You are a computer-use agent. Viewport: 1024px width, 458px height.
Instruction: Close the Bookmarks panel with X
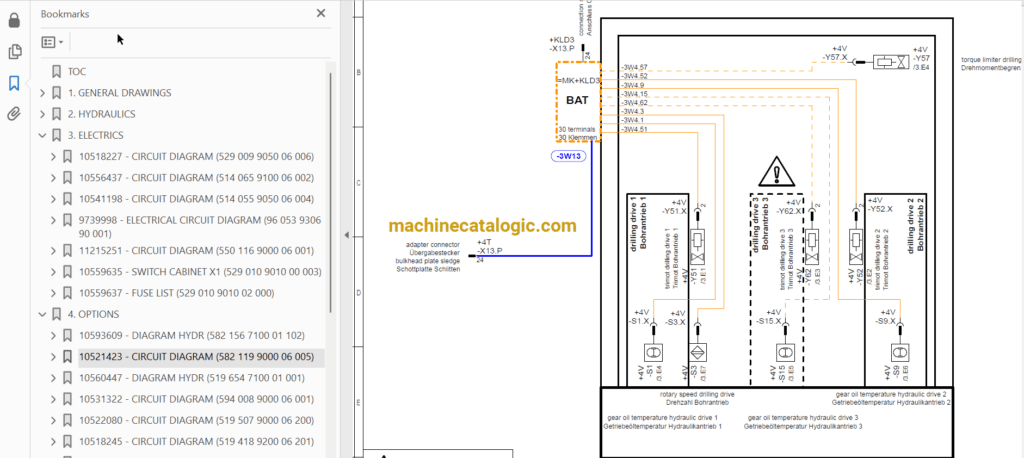click(x=321, y=13)
